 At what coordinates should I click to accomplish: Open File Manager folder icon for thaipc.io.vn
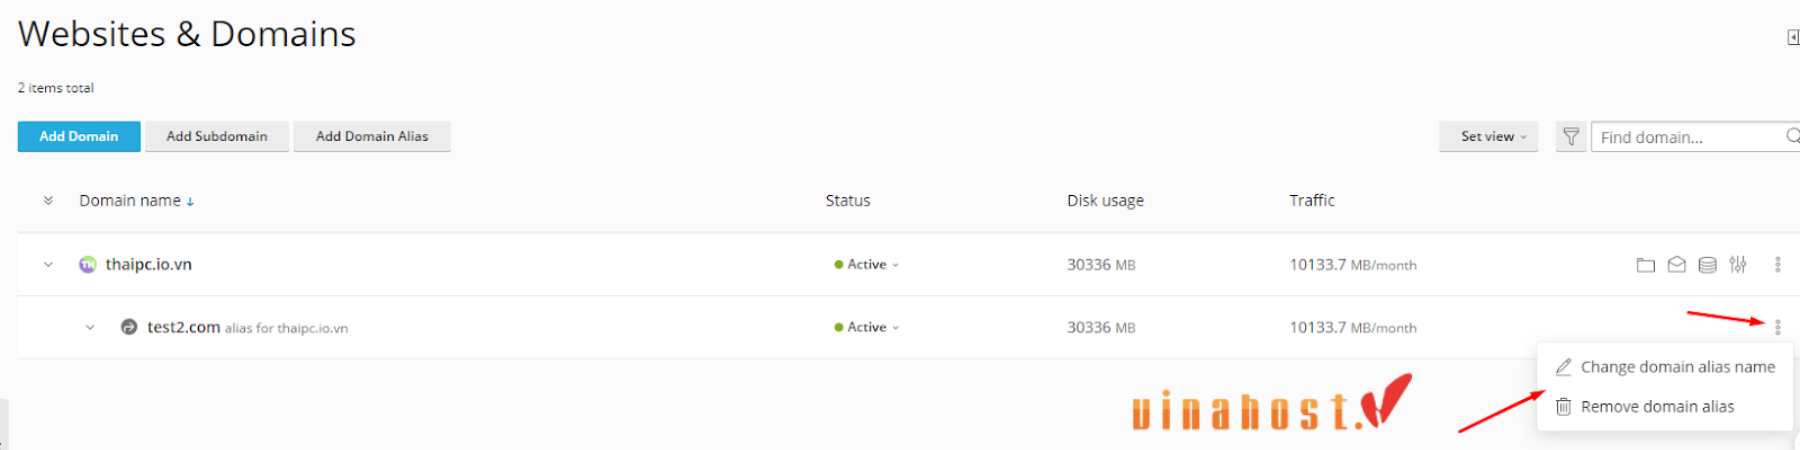[x=1645, y=265]
